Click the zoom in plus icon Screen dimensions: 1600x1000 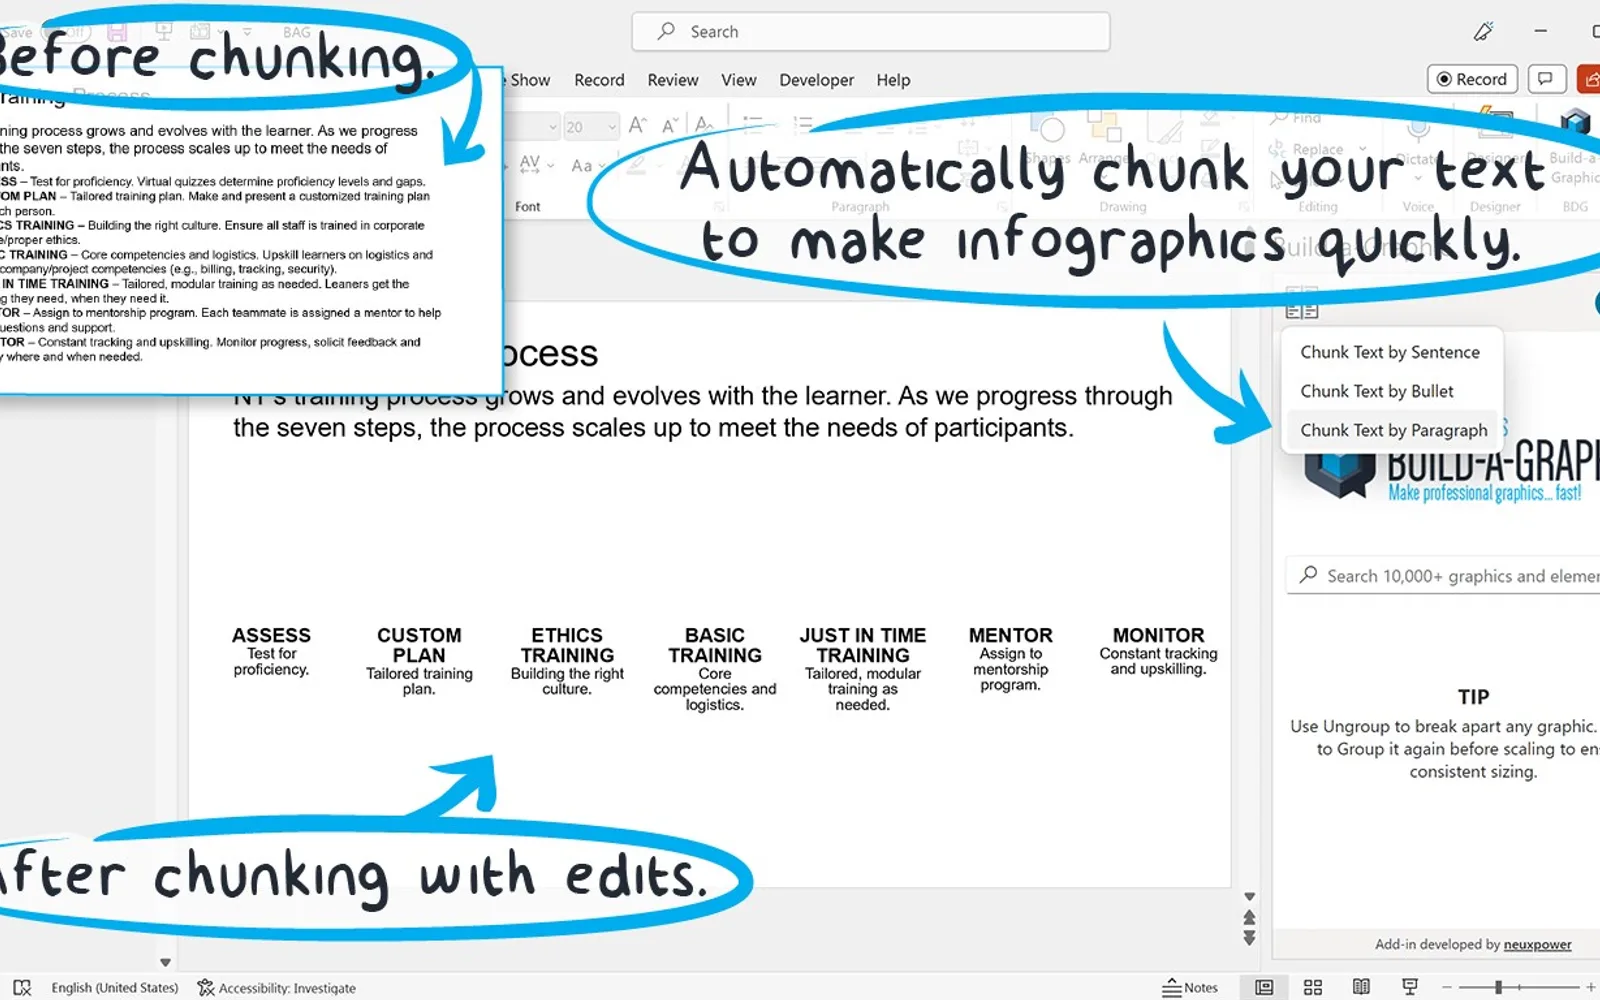[1590, 987]
